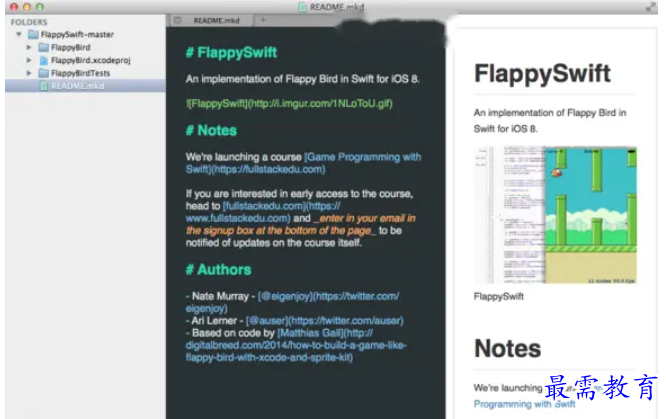The height and width of the screenshot is (419, 666).
Task: Click the green zoom window button
Action: pos(40,7)
